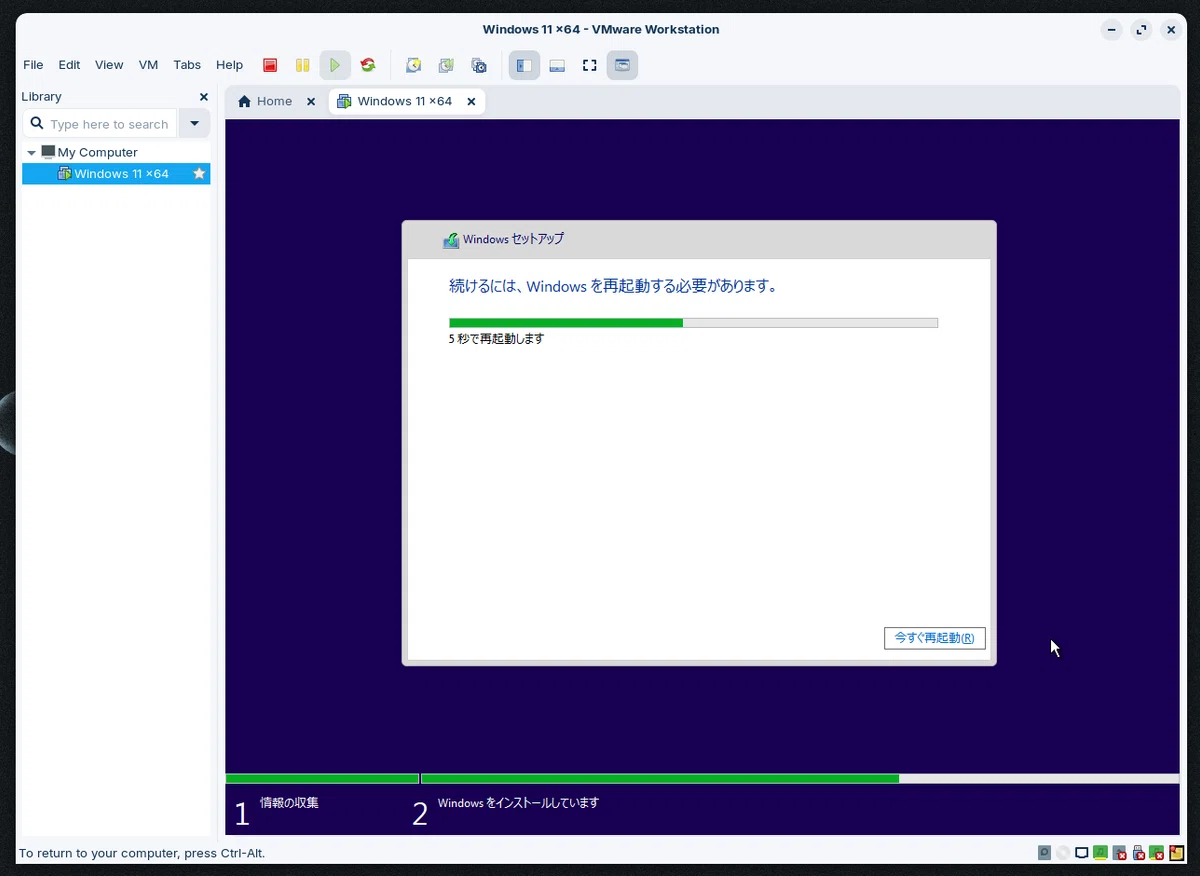The height and width of the screenshot is (876, 1200).
Task: Select Windows 11 x64 in Library tree
Action: (116, 174)
